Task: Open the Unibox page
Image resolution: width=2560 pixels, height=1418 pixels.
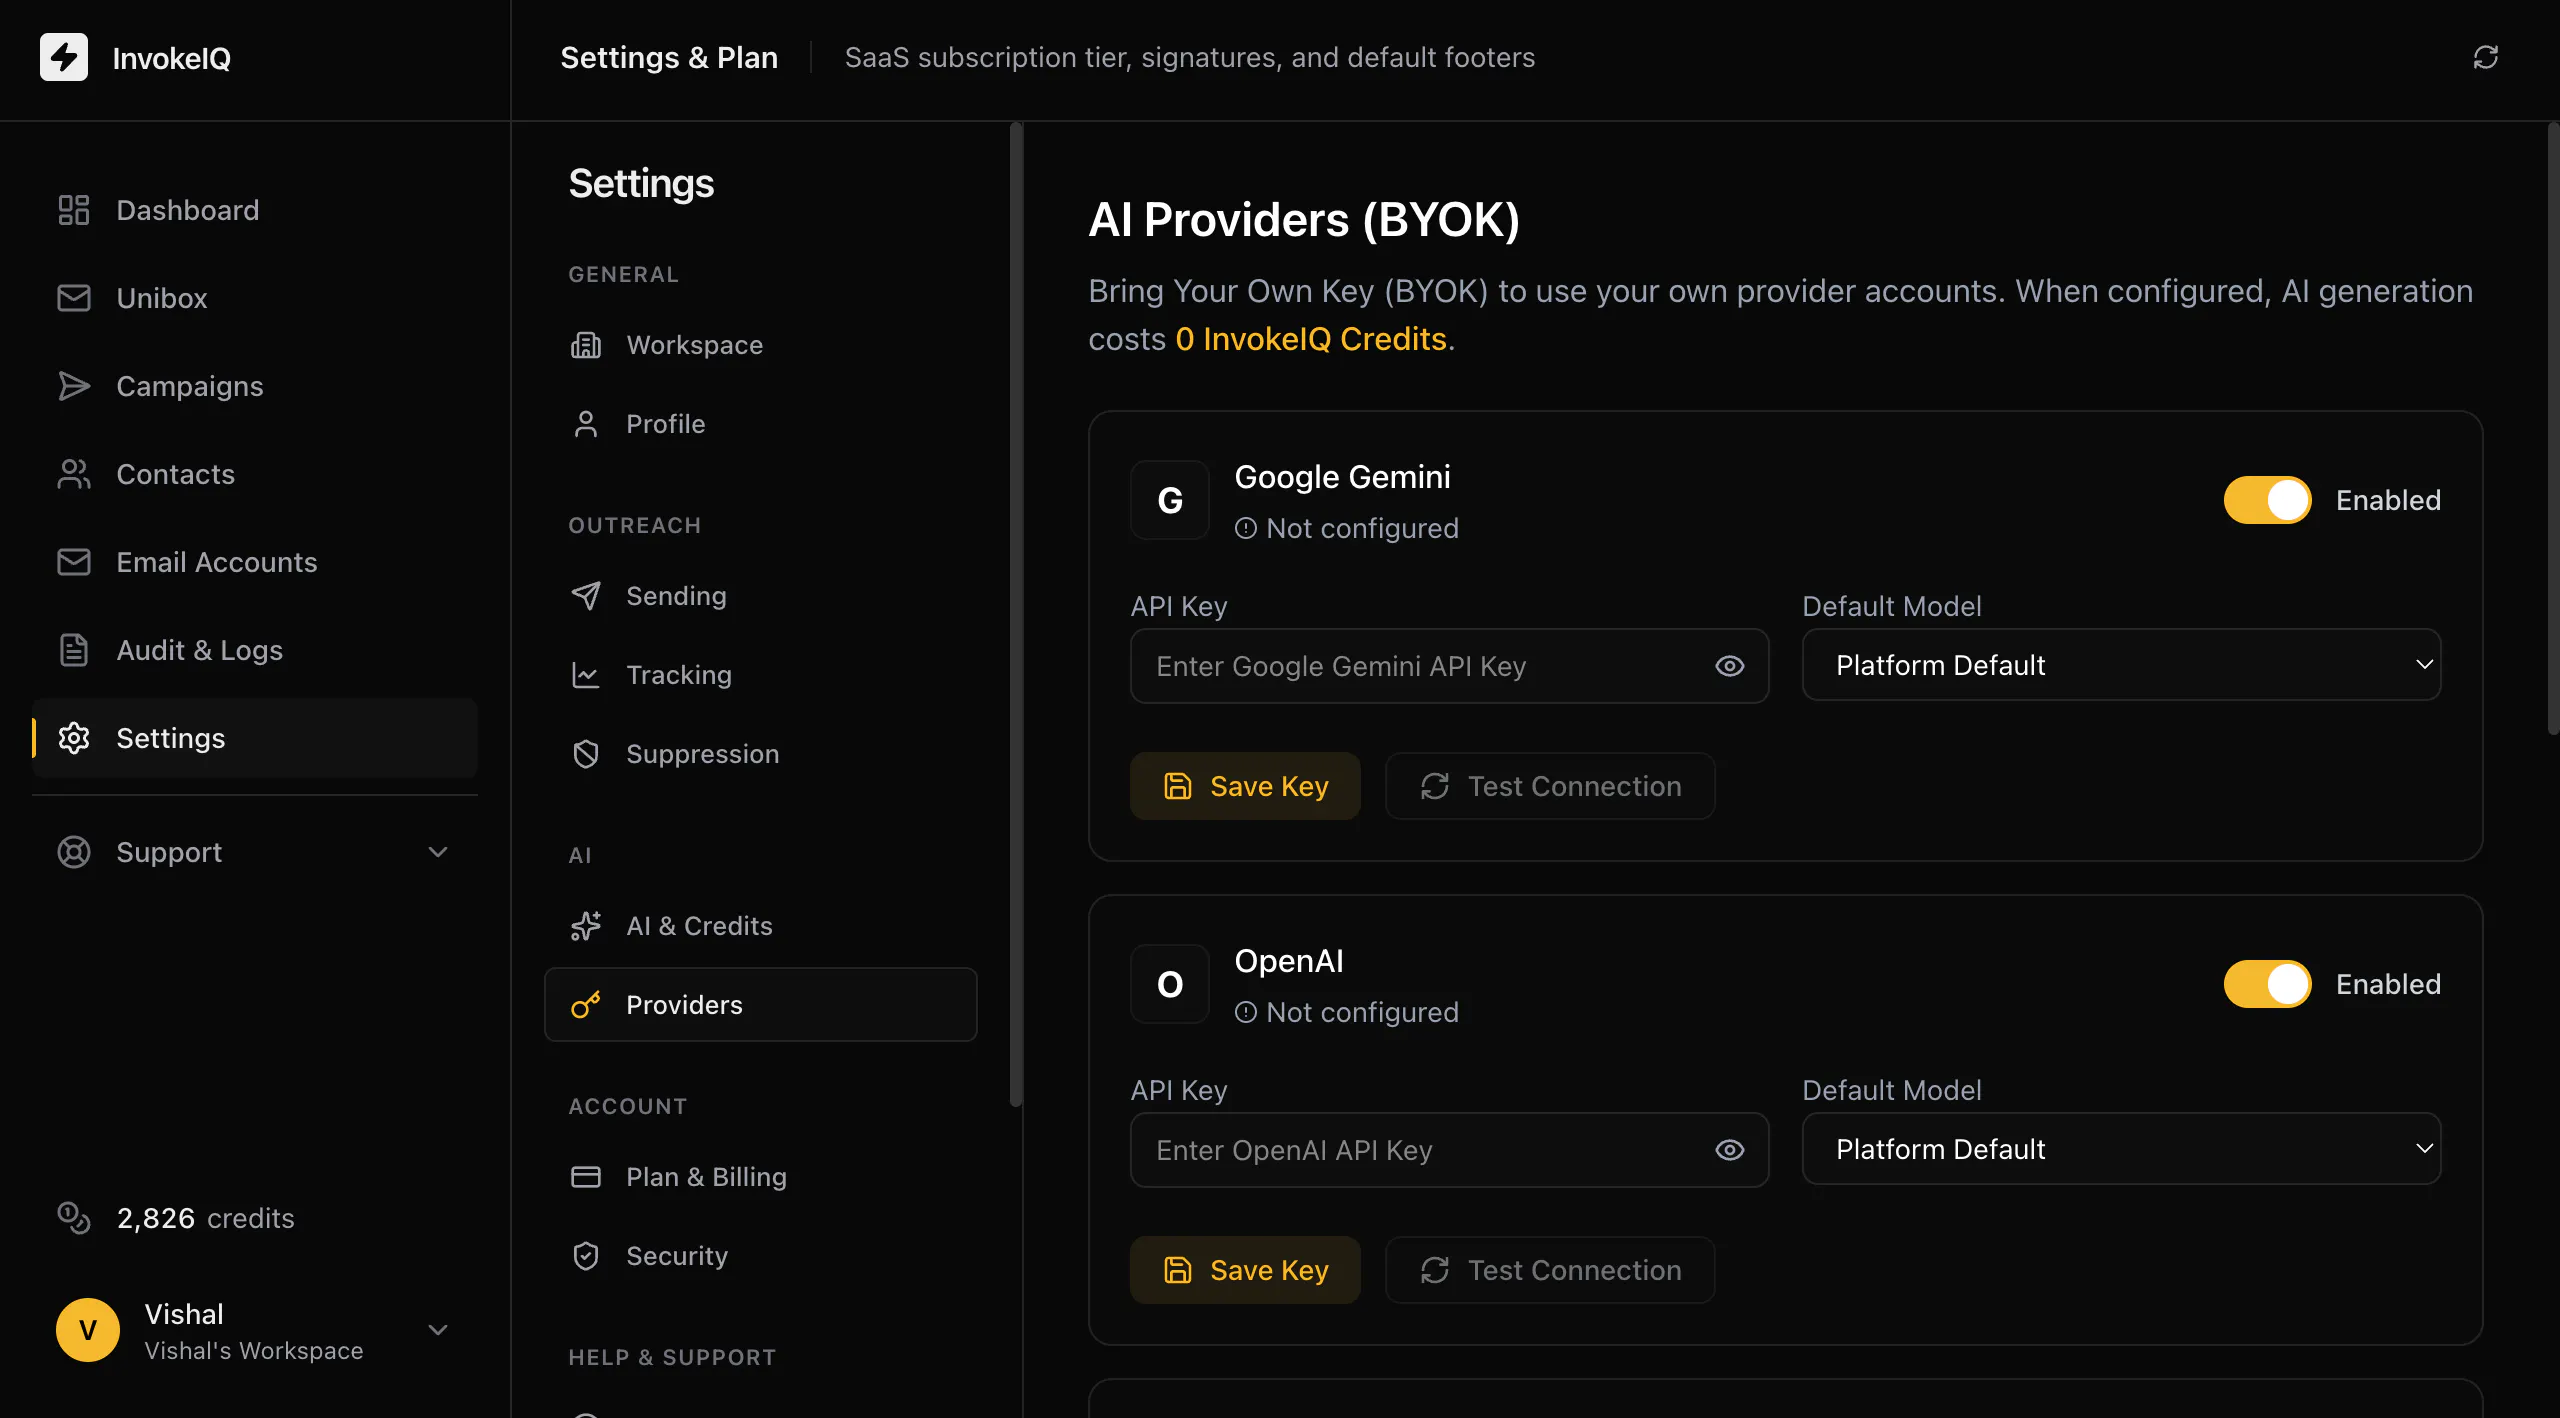Action: click(255, 298)
